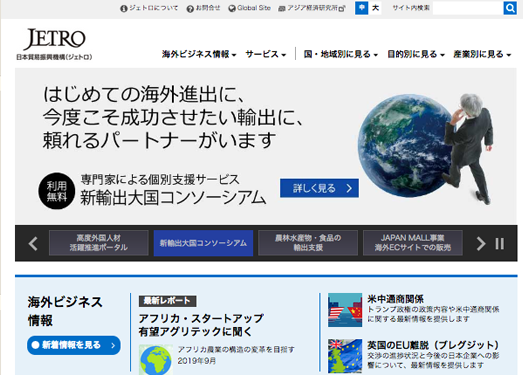Show next carousel slide arrow
Image resolution: width=523 pixels, height=375 pixels.
tap(481, 244)
